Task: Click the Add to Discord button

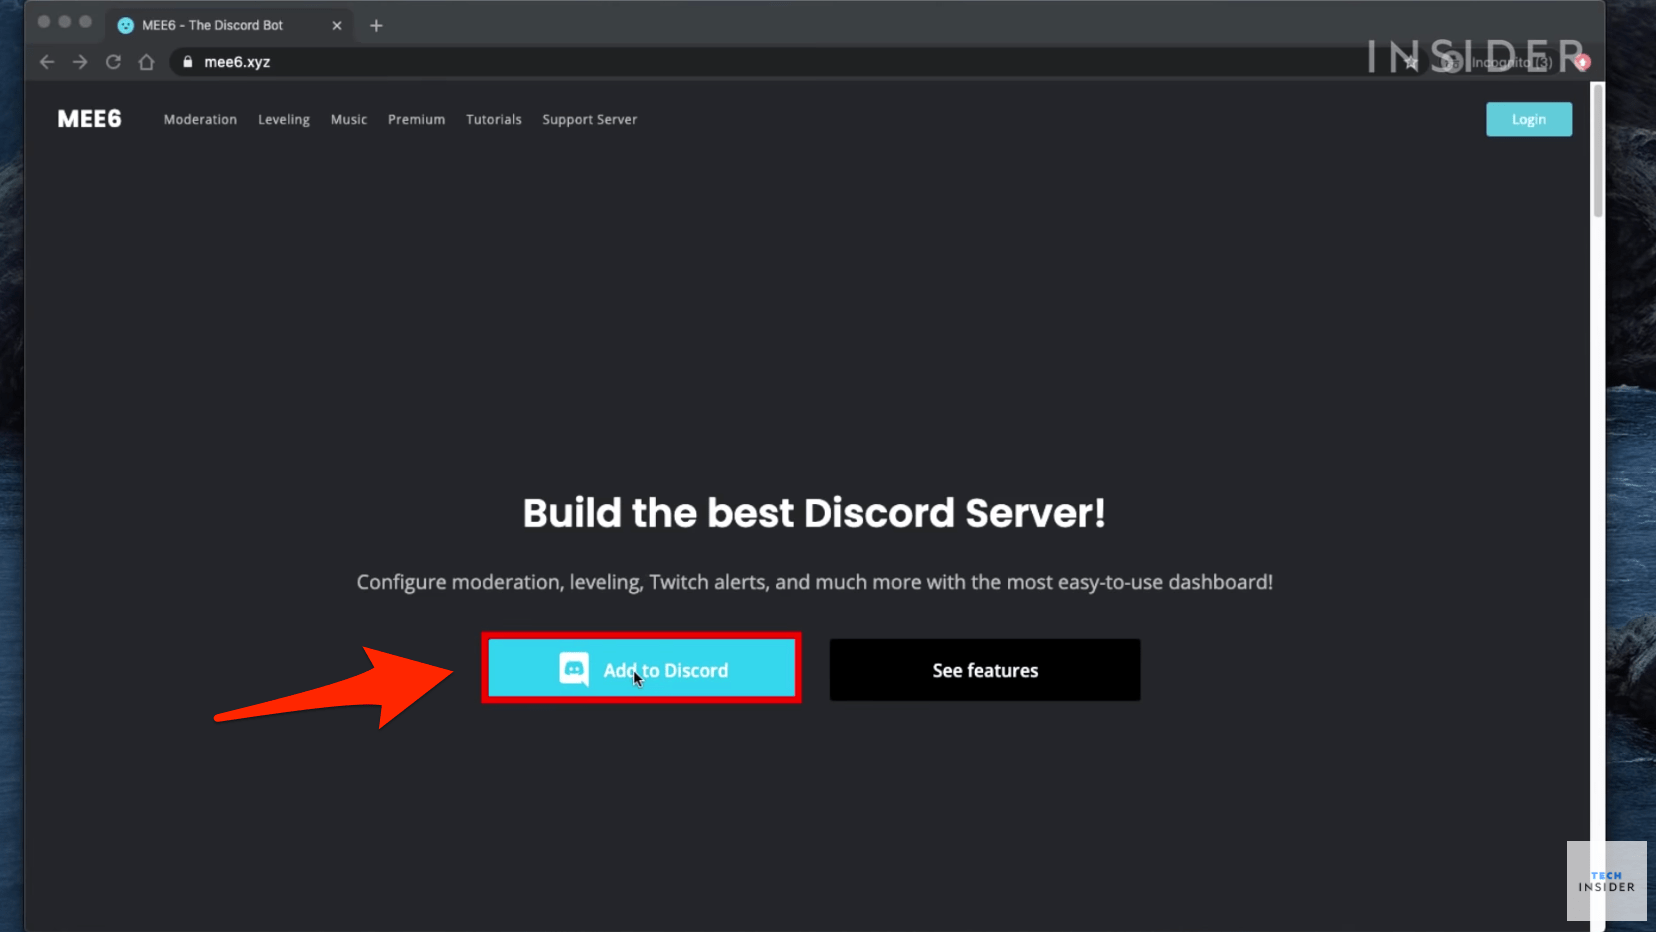Action: pos(641,669)
